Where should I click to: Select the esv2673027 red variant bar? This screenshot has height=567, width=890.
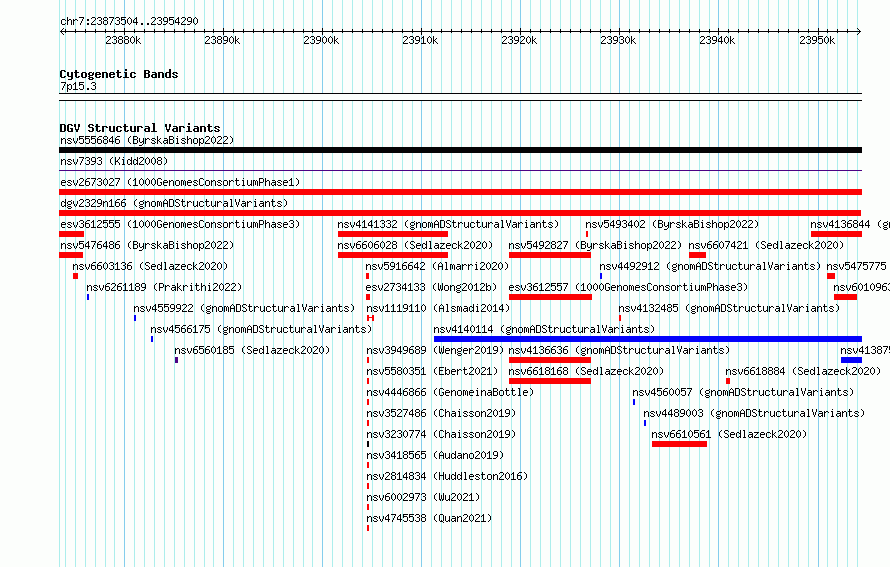pos(460,192)
